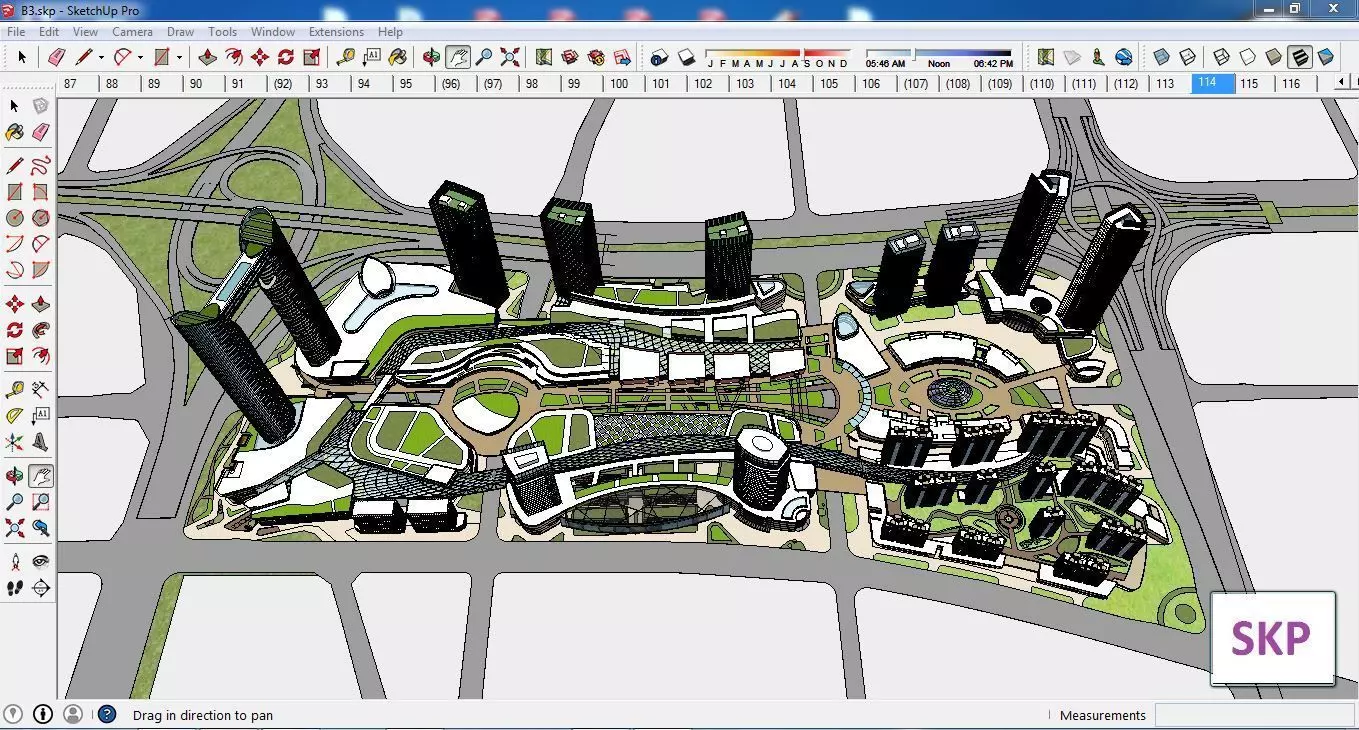Image resolution: width=1359 pixels, height=730 pixels.
Task: Click Preview Model in Google Earth icon
Action: click(x=1124, y=57)
